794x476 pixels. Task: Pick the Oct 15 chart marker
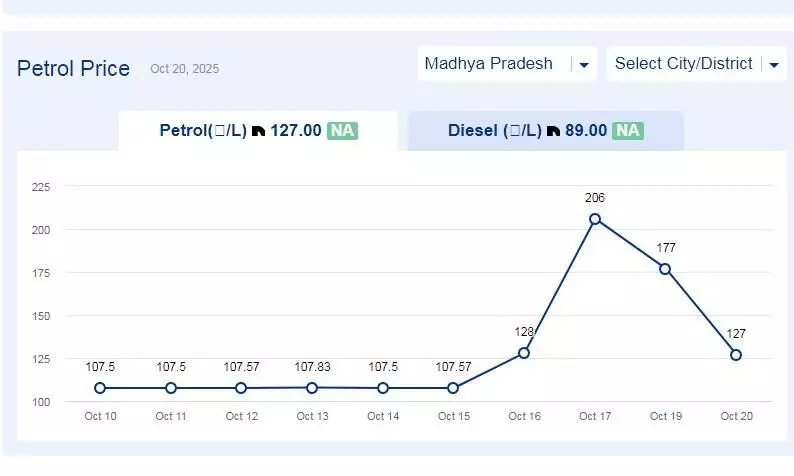(453, 388)
